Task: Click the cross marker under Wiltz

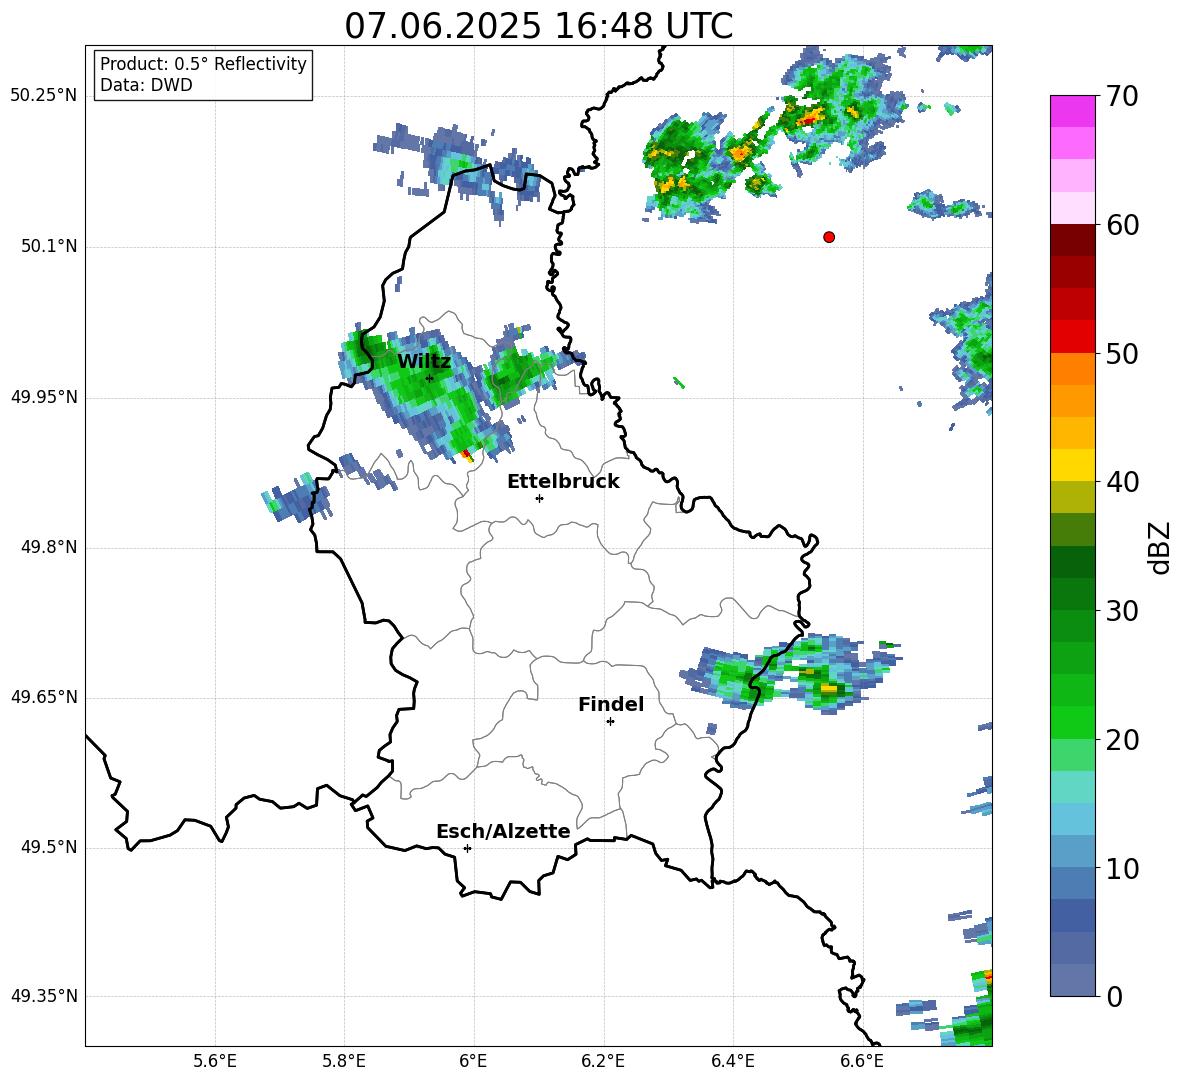Action: (x=430, y=378)
